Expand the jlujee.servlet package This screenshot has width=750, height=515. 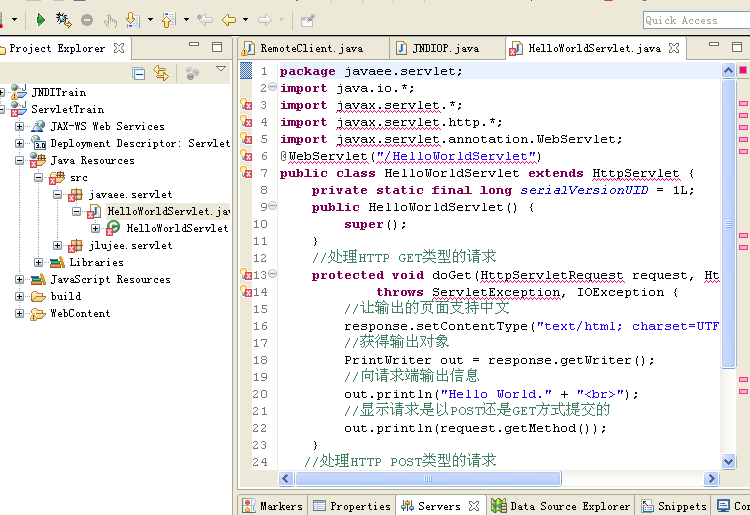(x=57, y=245)
